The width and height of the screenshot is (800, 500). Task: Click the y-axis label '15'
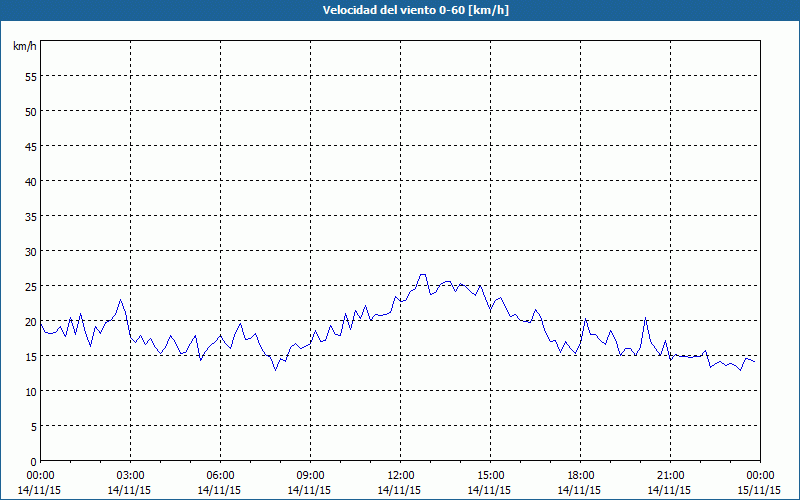point(31,357)
